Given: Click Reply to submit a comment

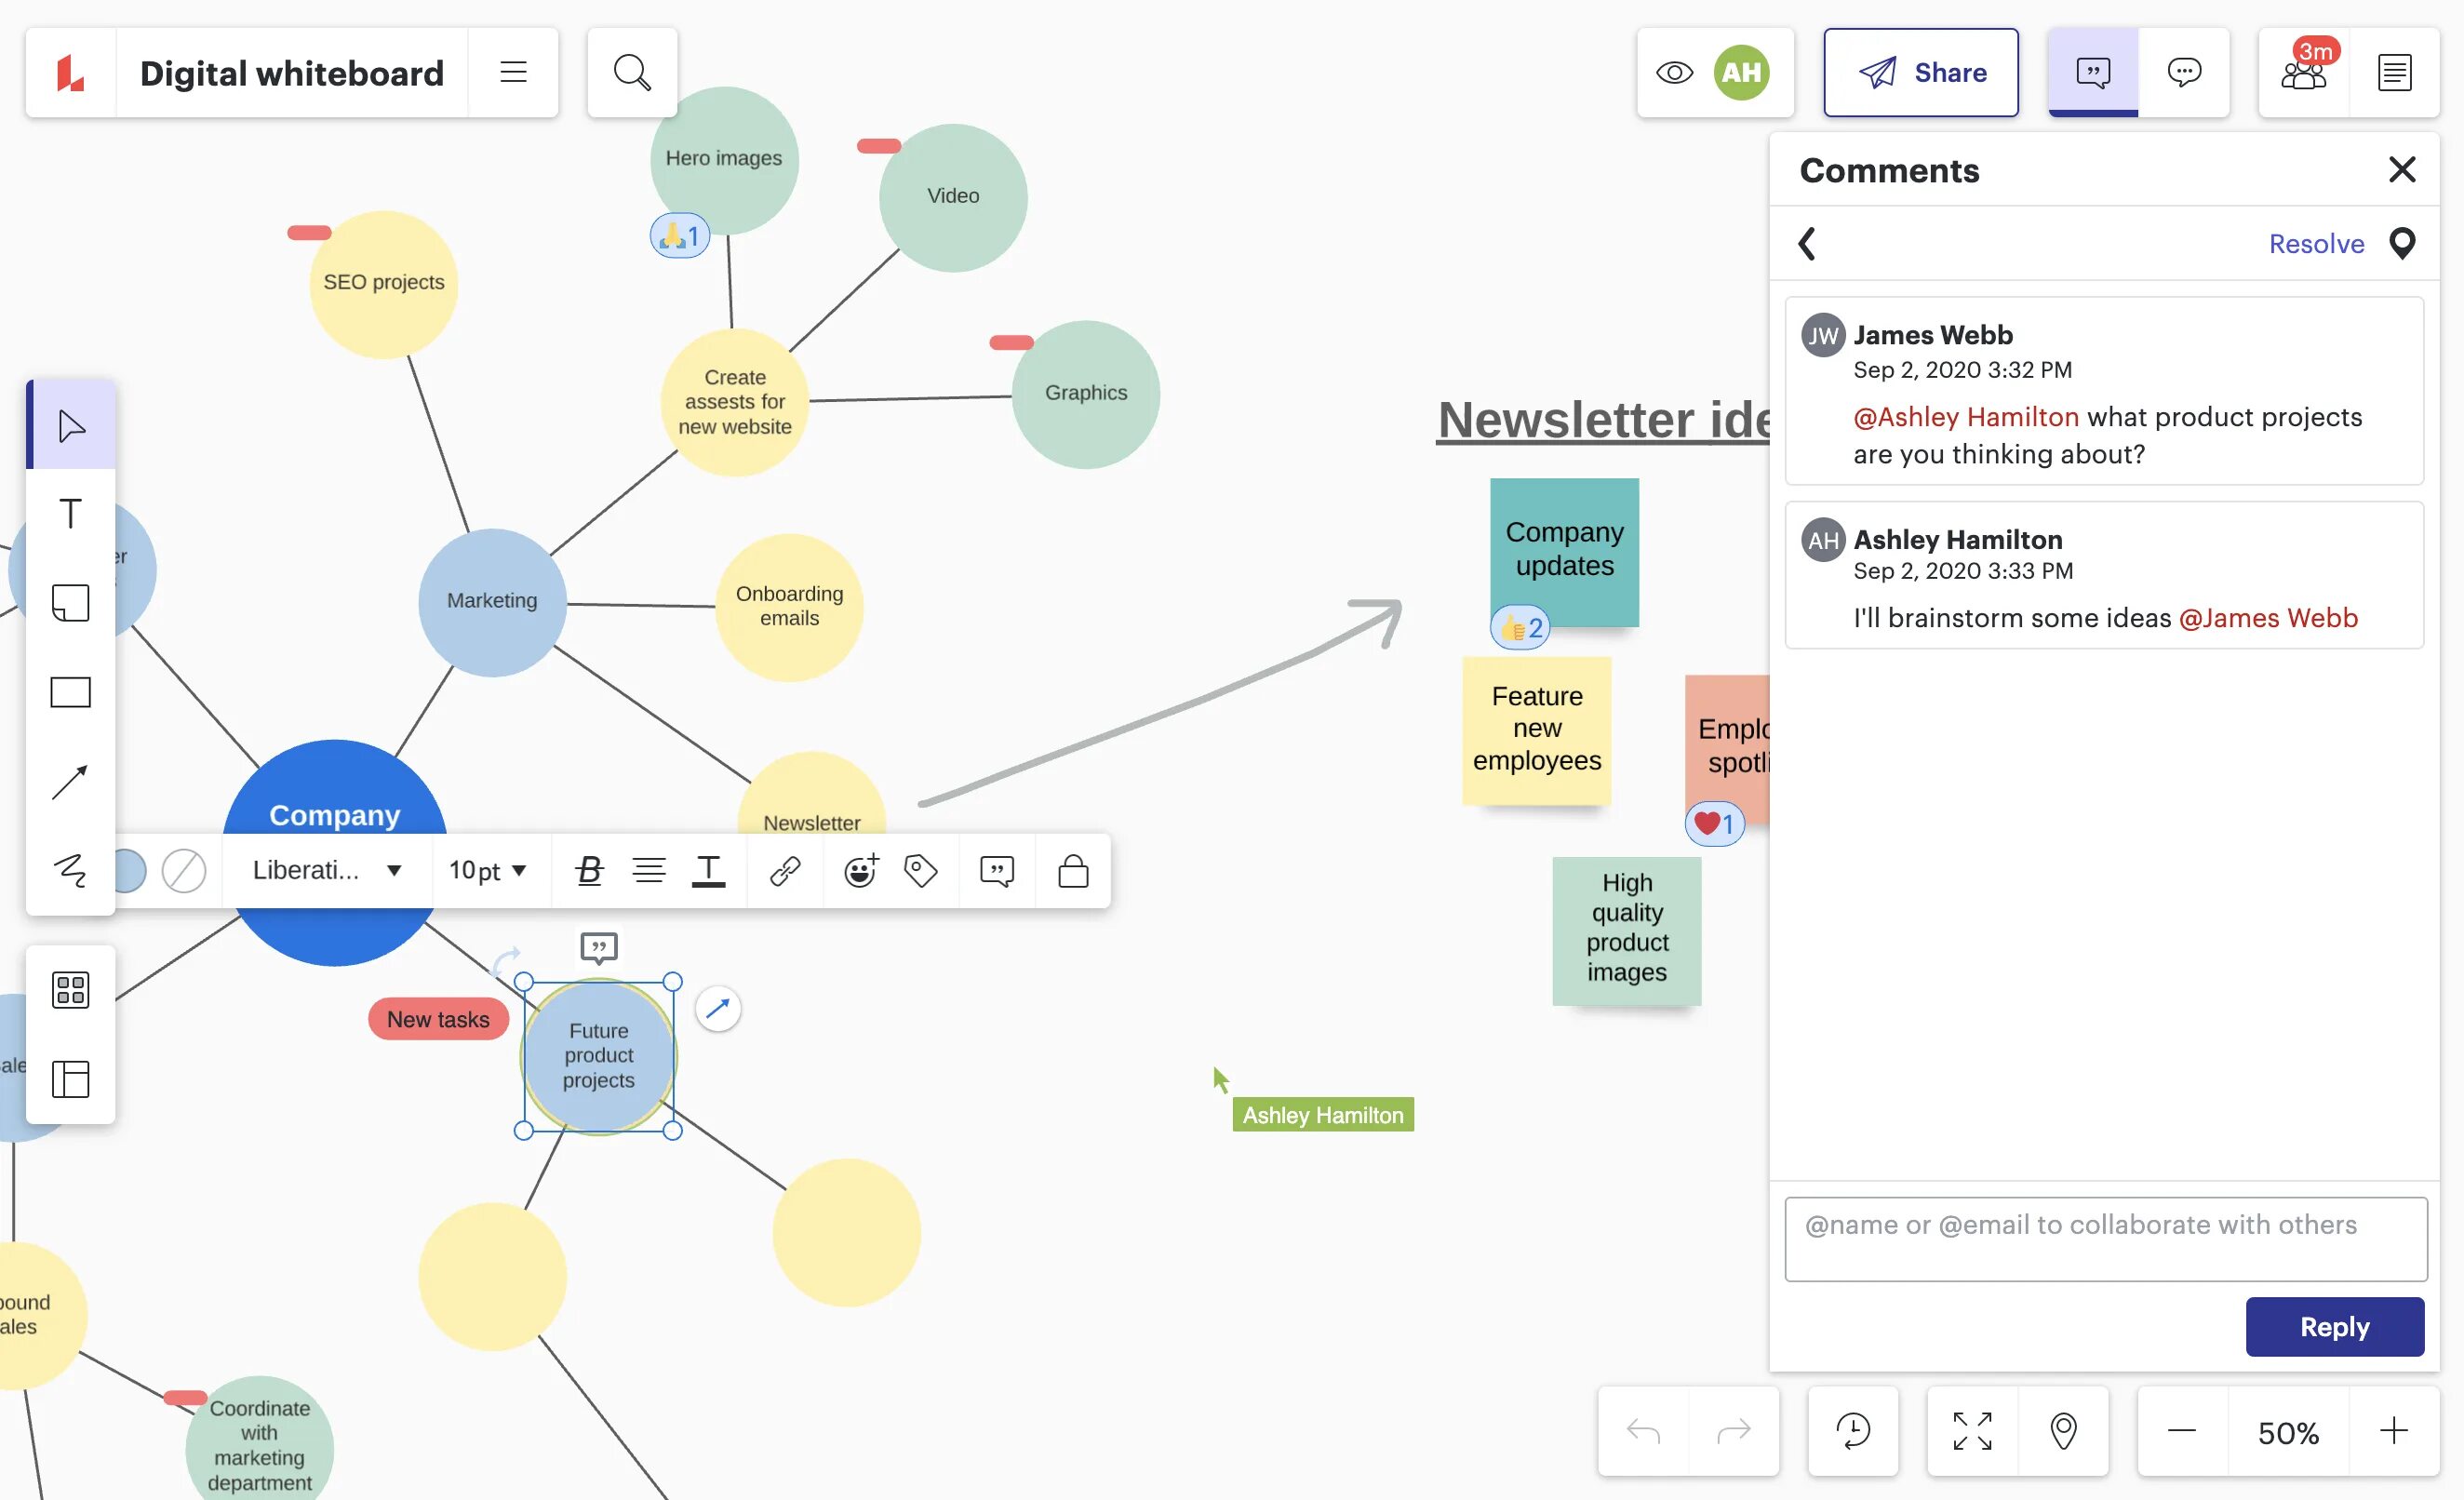Looking at the screenshot, I should click(2336, 1328).
